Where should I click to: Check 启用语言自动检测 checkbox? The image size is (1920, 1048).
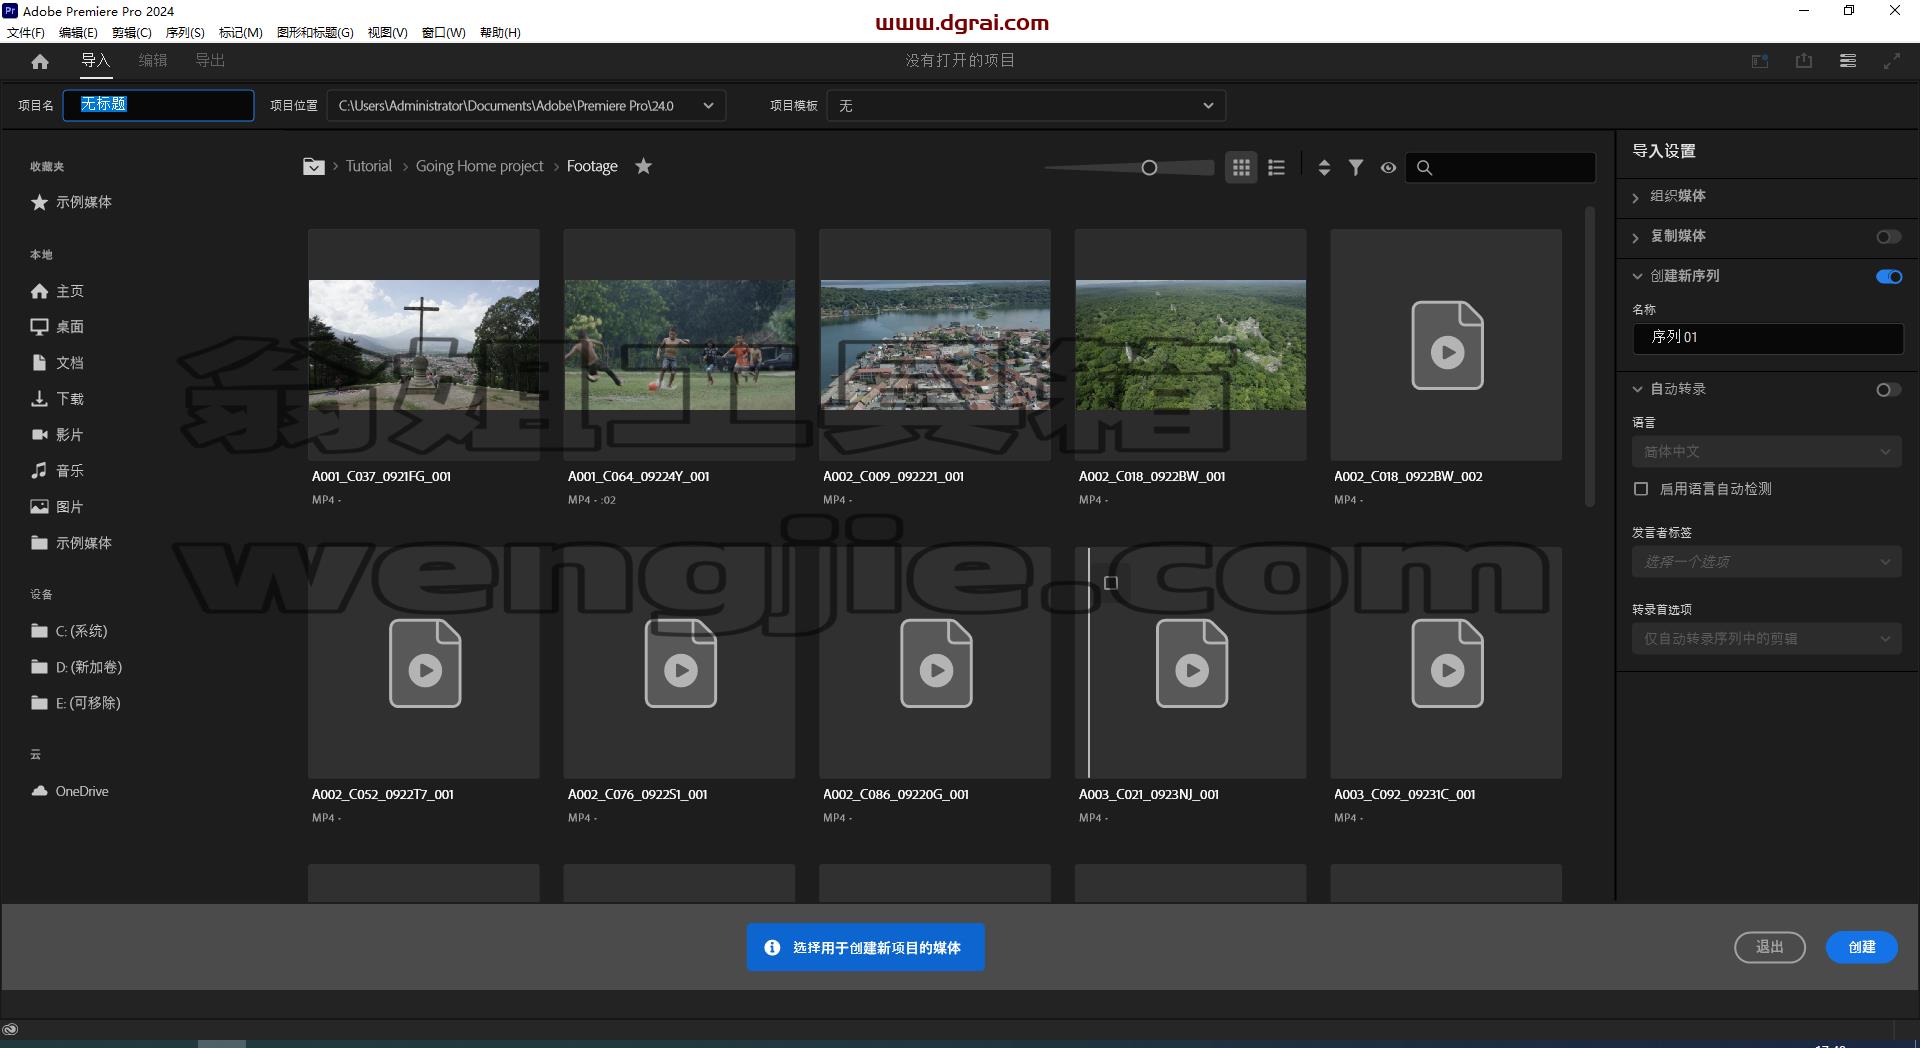(x=1641, y=489)
